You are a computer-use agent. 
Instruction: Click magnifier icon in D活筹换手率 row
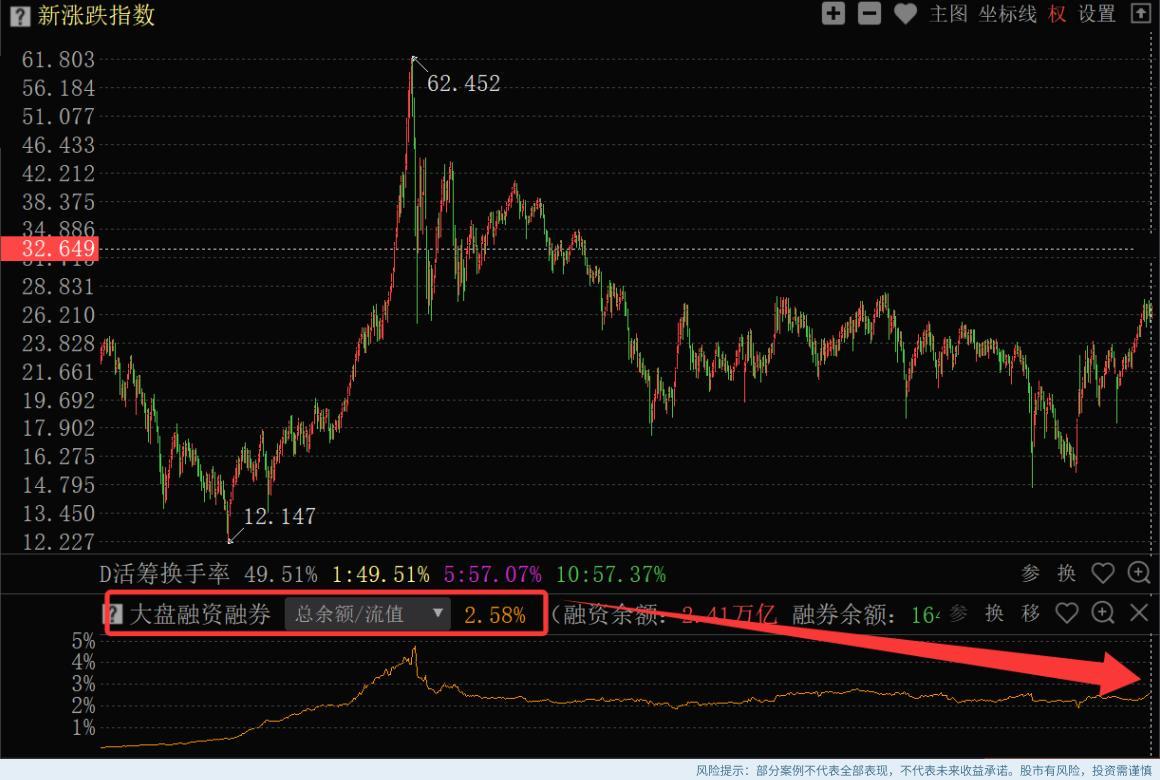tap(1139, 573)
